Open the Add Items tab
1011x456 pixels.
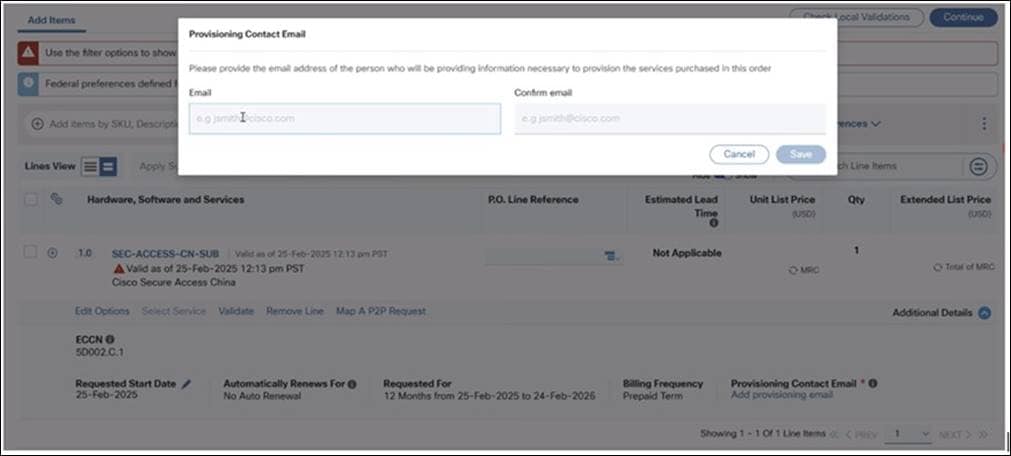(x=52, y=20)
